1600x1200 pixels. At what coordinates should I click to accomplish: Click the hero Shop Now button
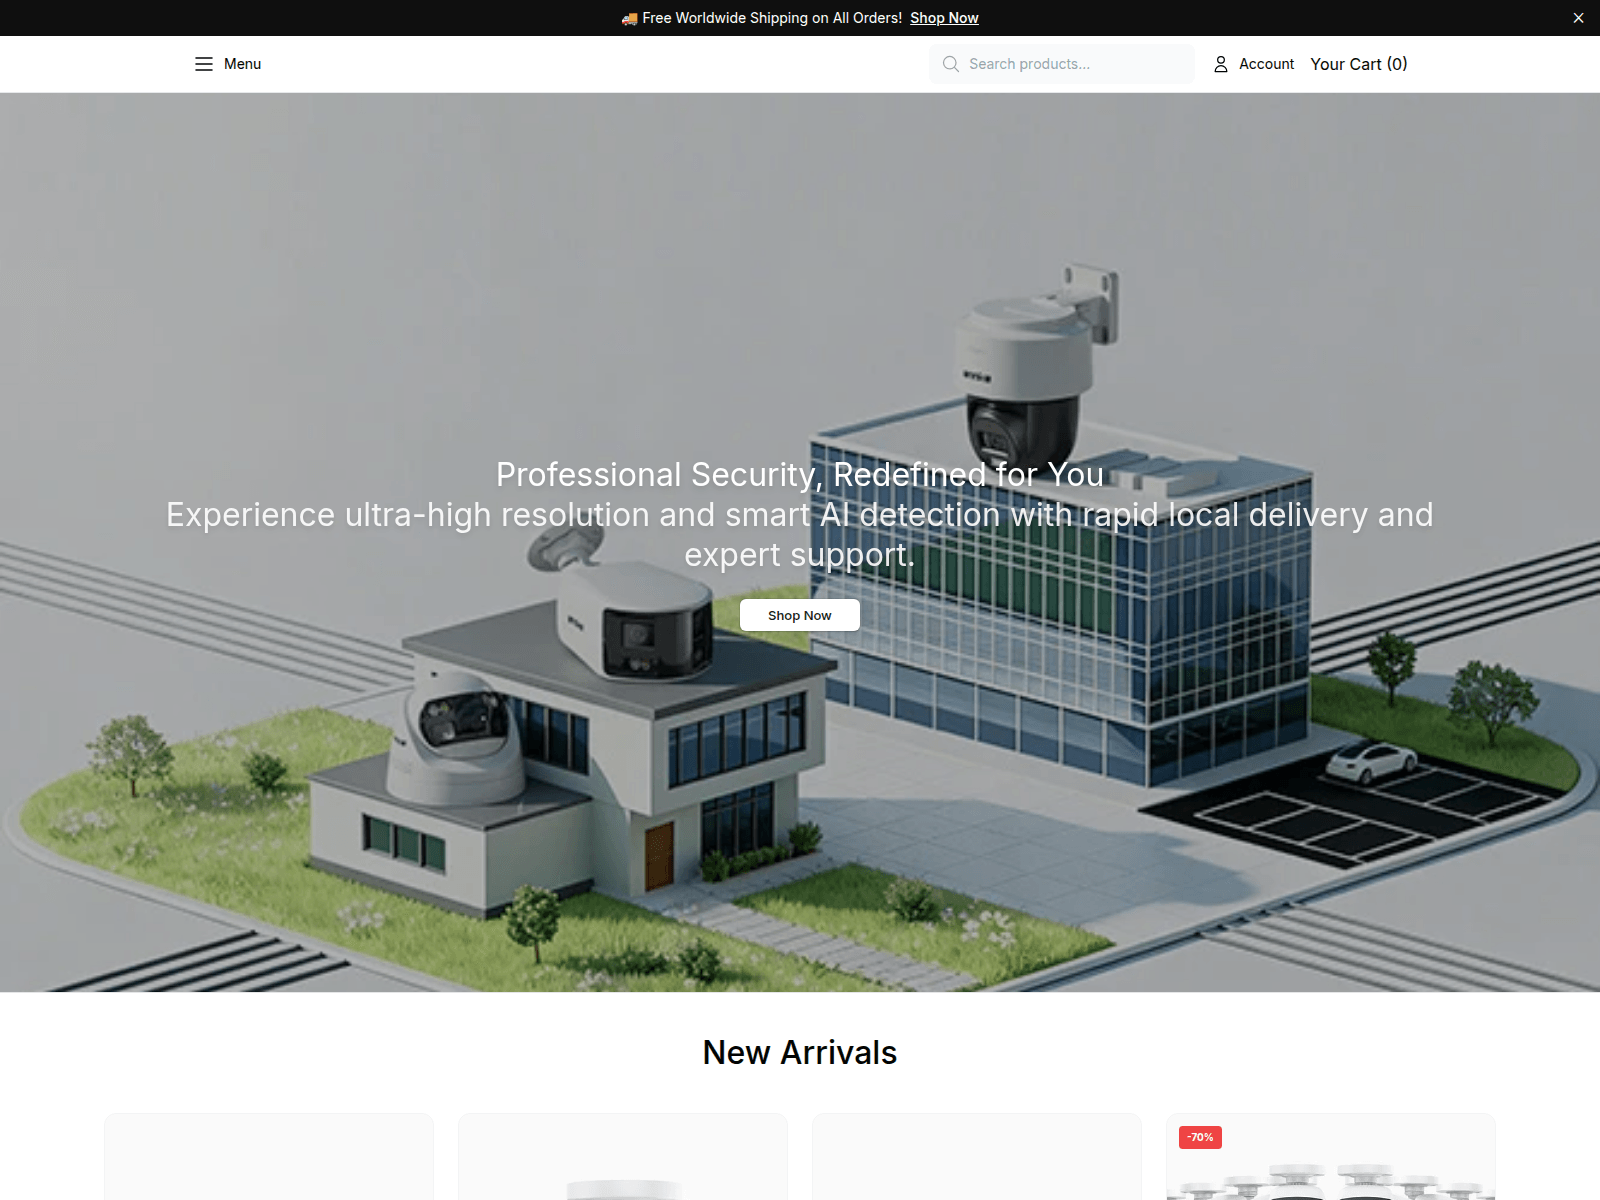pyautogui.click(x=800, y=615)
